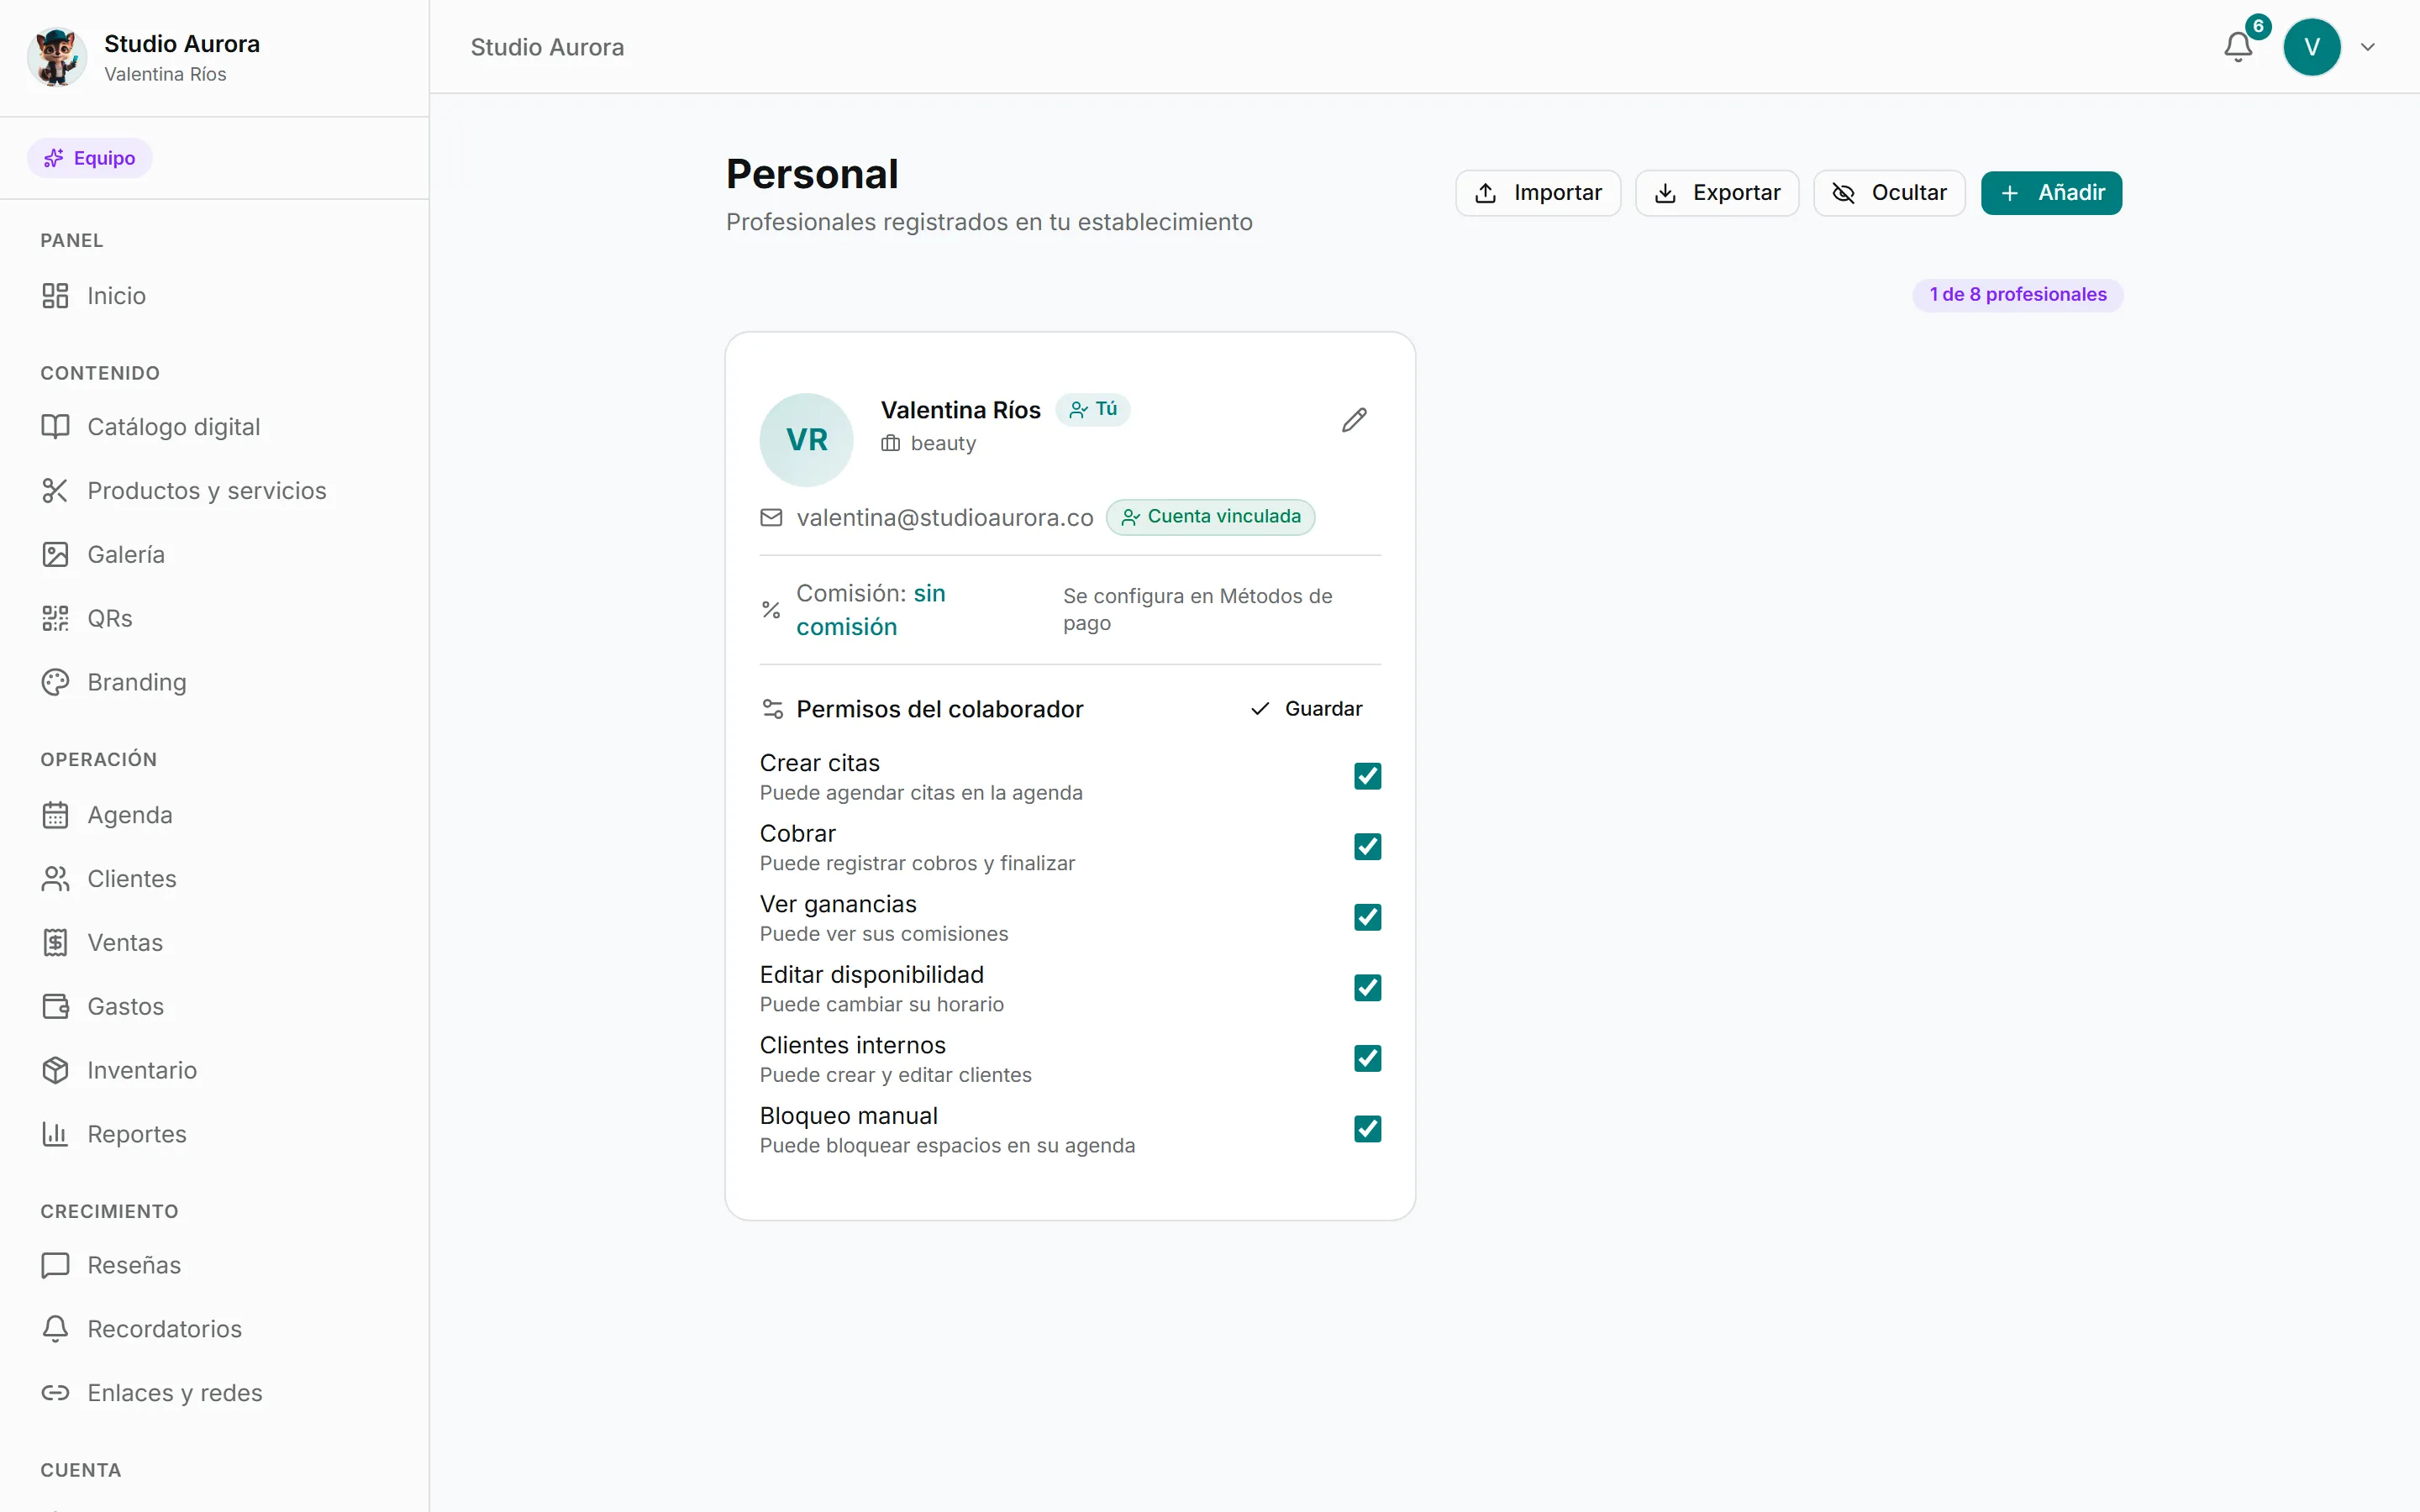Click the pencil edit icon on Valentina's card
Screen dimensions: 2420x1512
tap(1354, 420)
